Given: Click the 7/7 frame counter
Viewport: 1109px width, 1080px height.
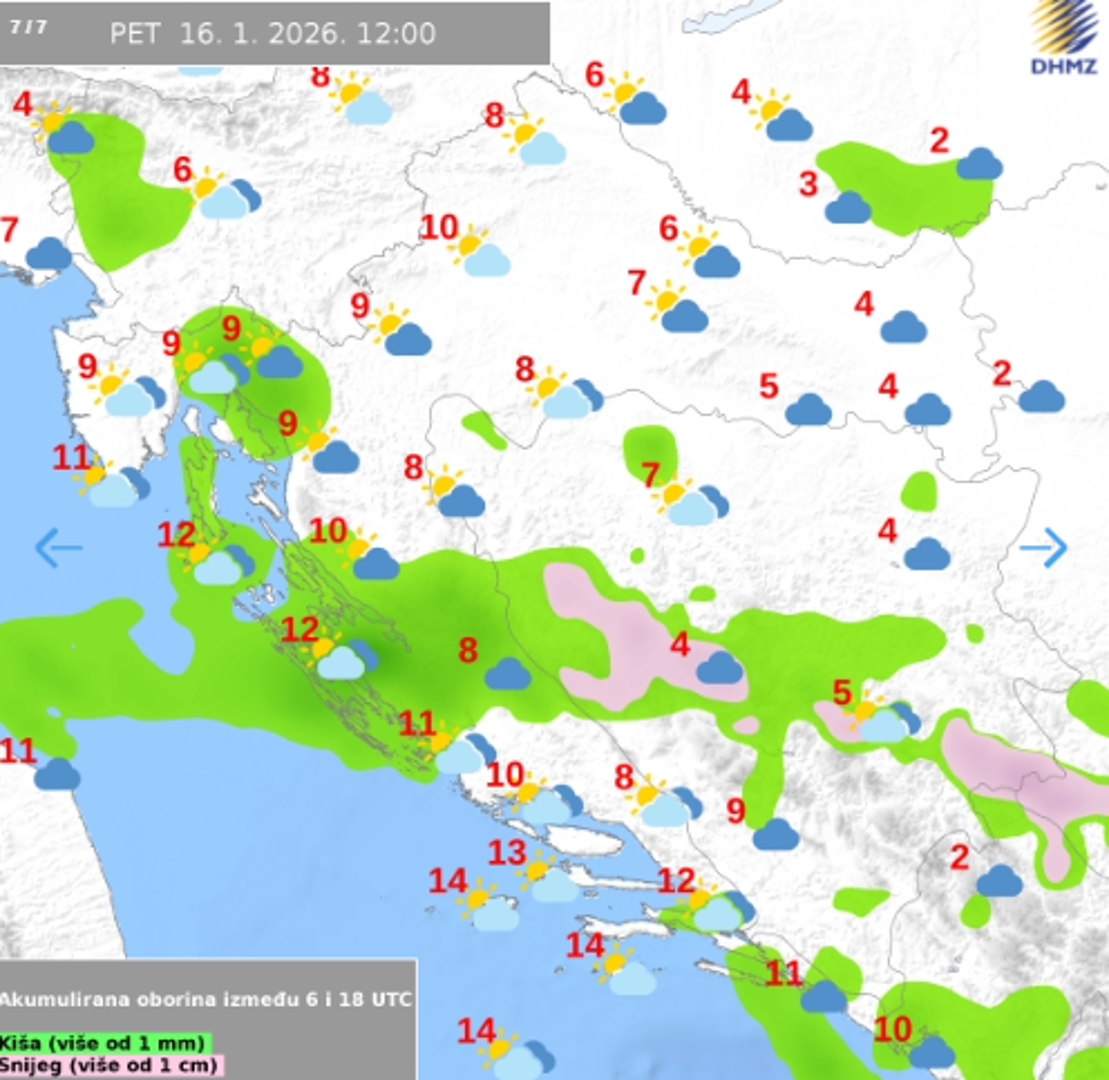Looking at the screenshot, I should [x=28, y=27].
